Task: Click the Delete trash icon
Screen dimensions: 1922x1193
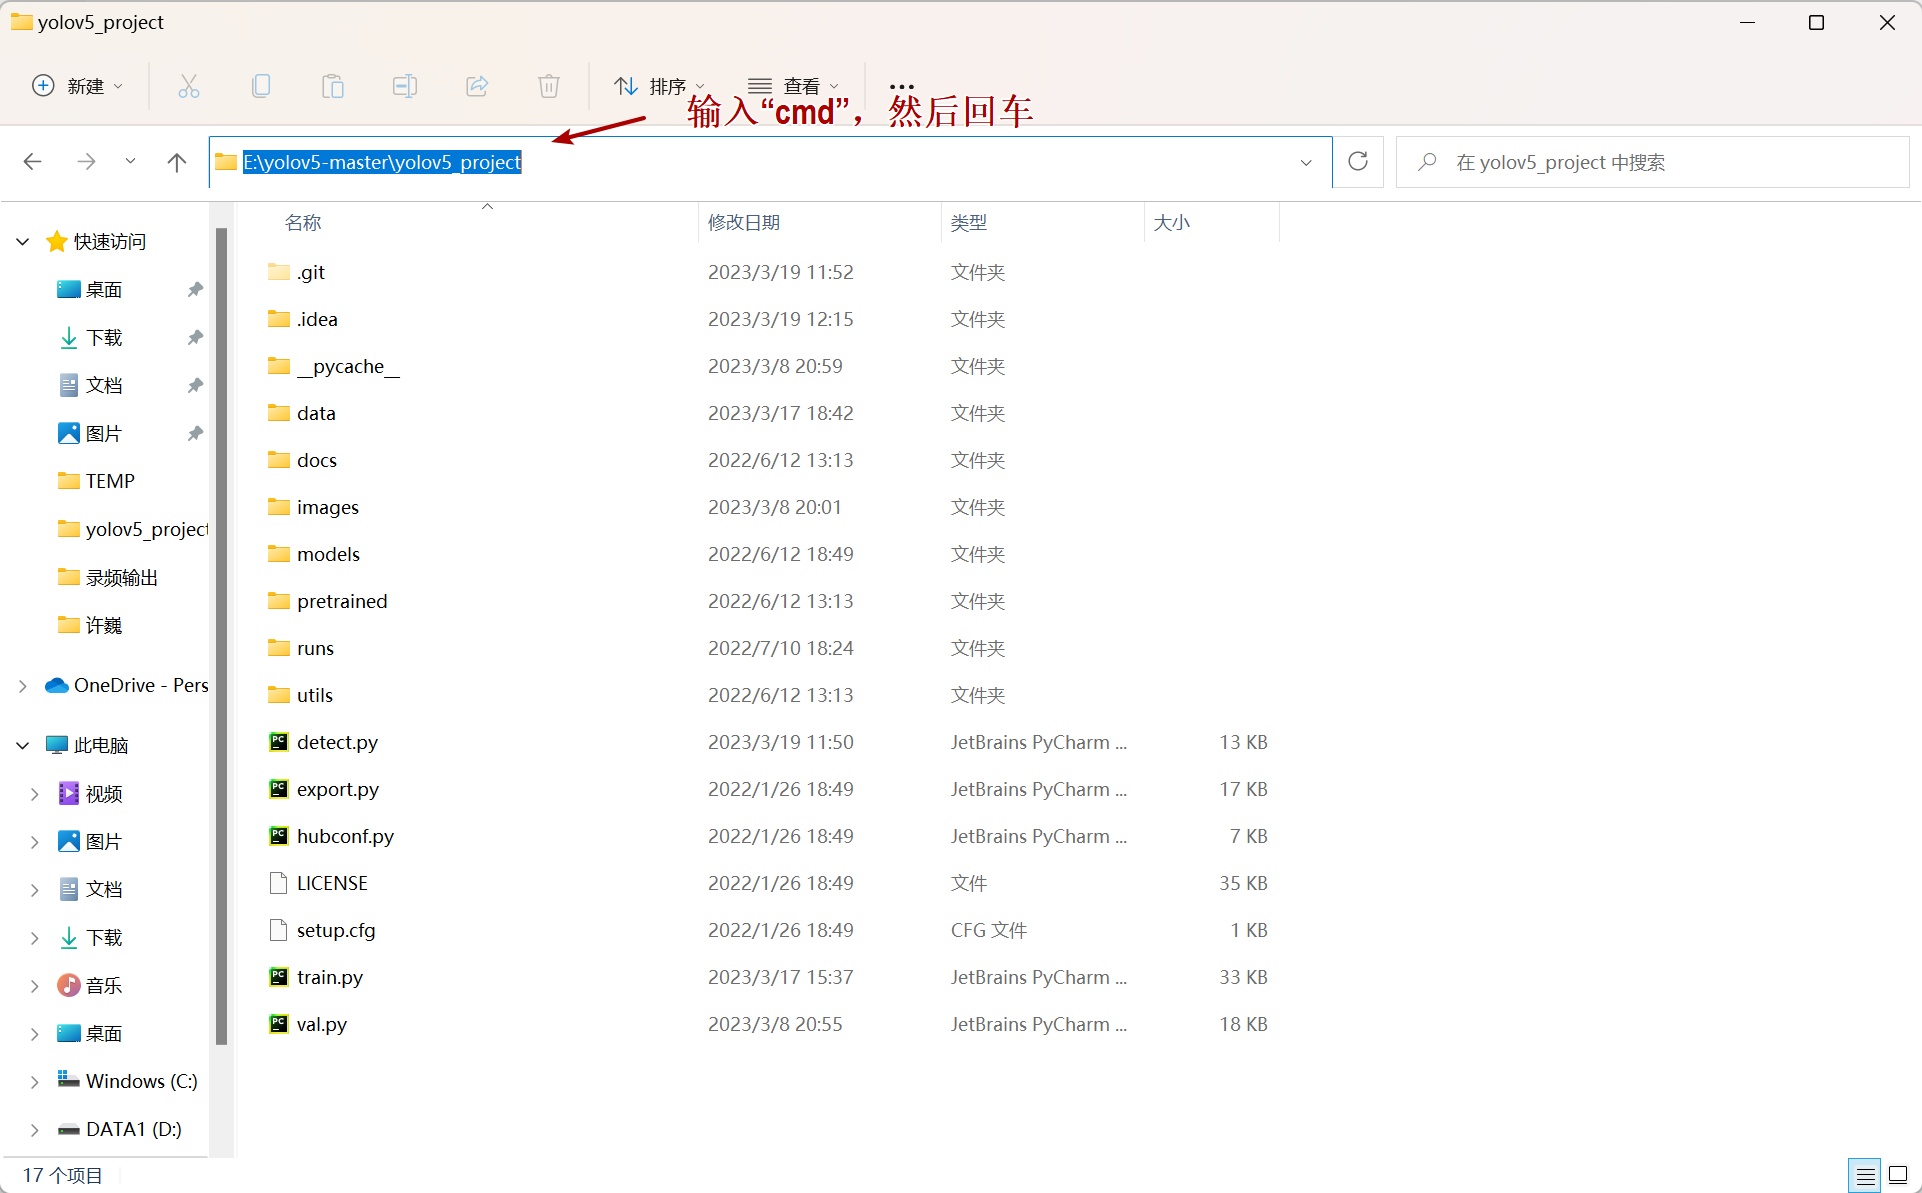Action: coord(549,86)
